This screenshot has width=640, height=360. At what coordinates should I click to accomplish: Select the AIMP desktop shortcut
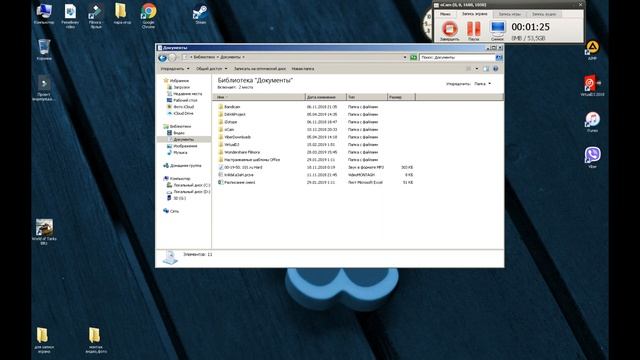pos(592,50)
